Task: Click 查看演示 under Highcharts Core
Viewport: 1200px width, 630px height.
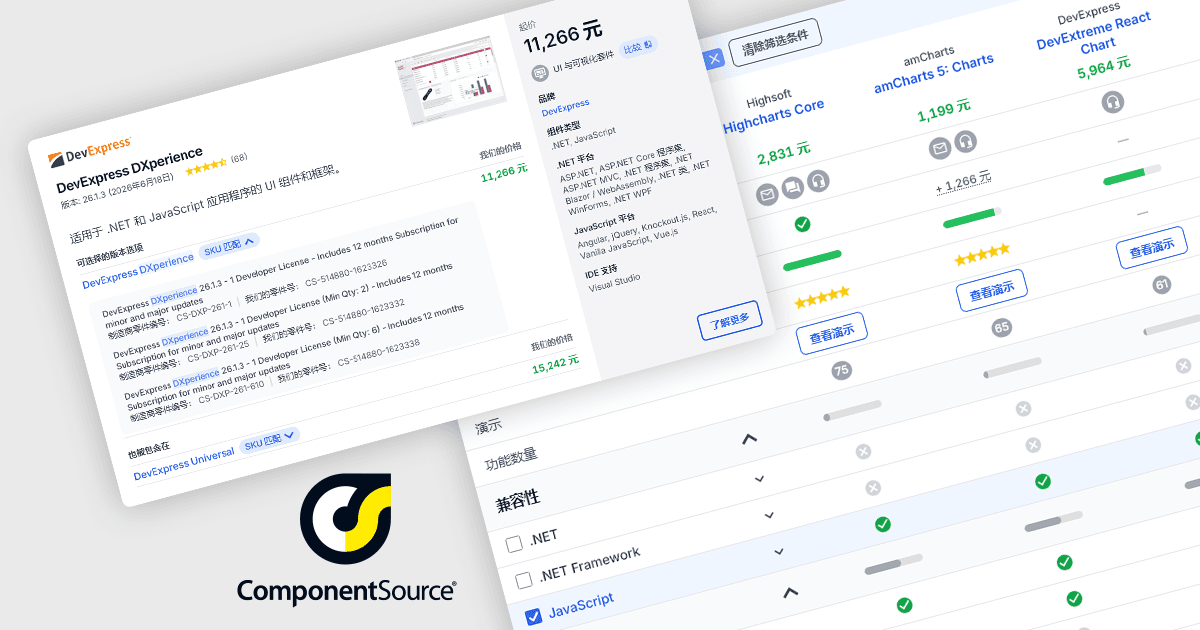Action: point(832,333)
